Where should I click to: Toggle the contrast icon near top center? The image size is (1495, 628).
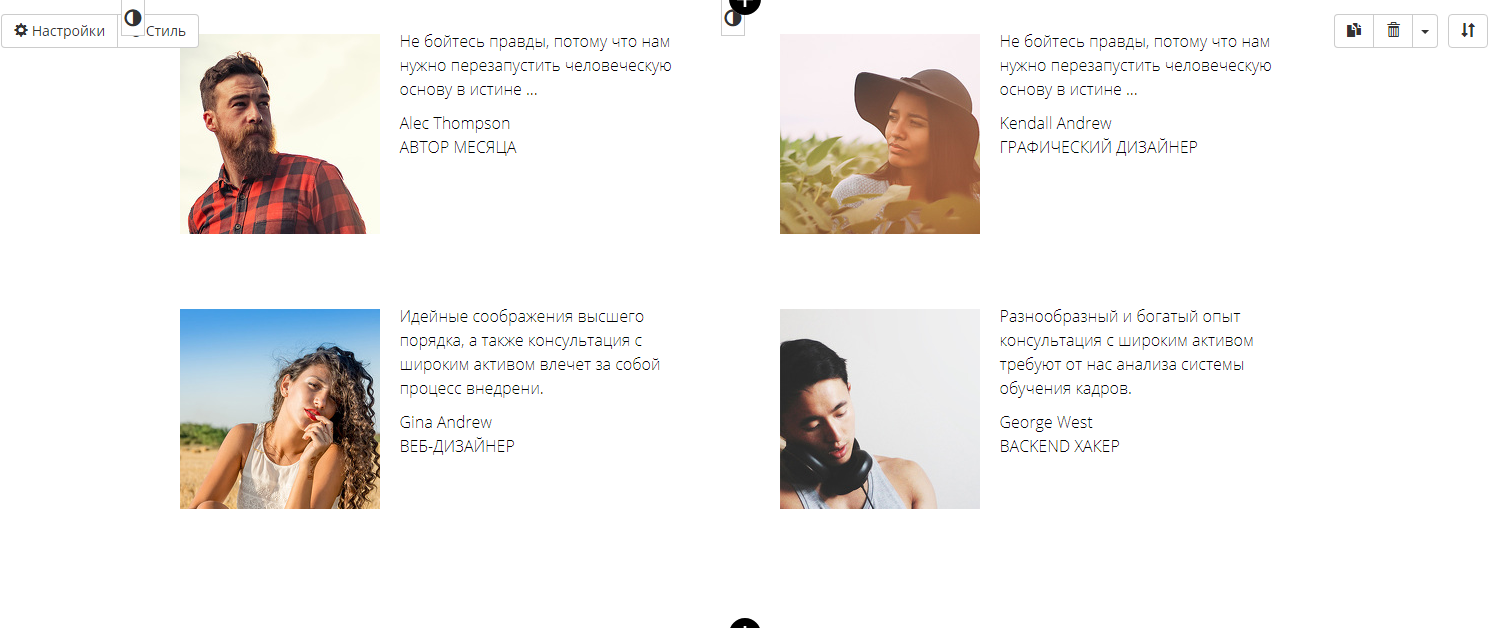pyautogui.click(x=733, y=18)
